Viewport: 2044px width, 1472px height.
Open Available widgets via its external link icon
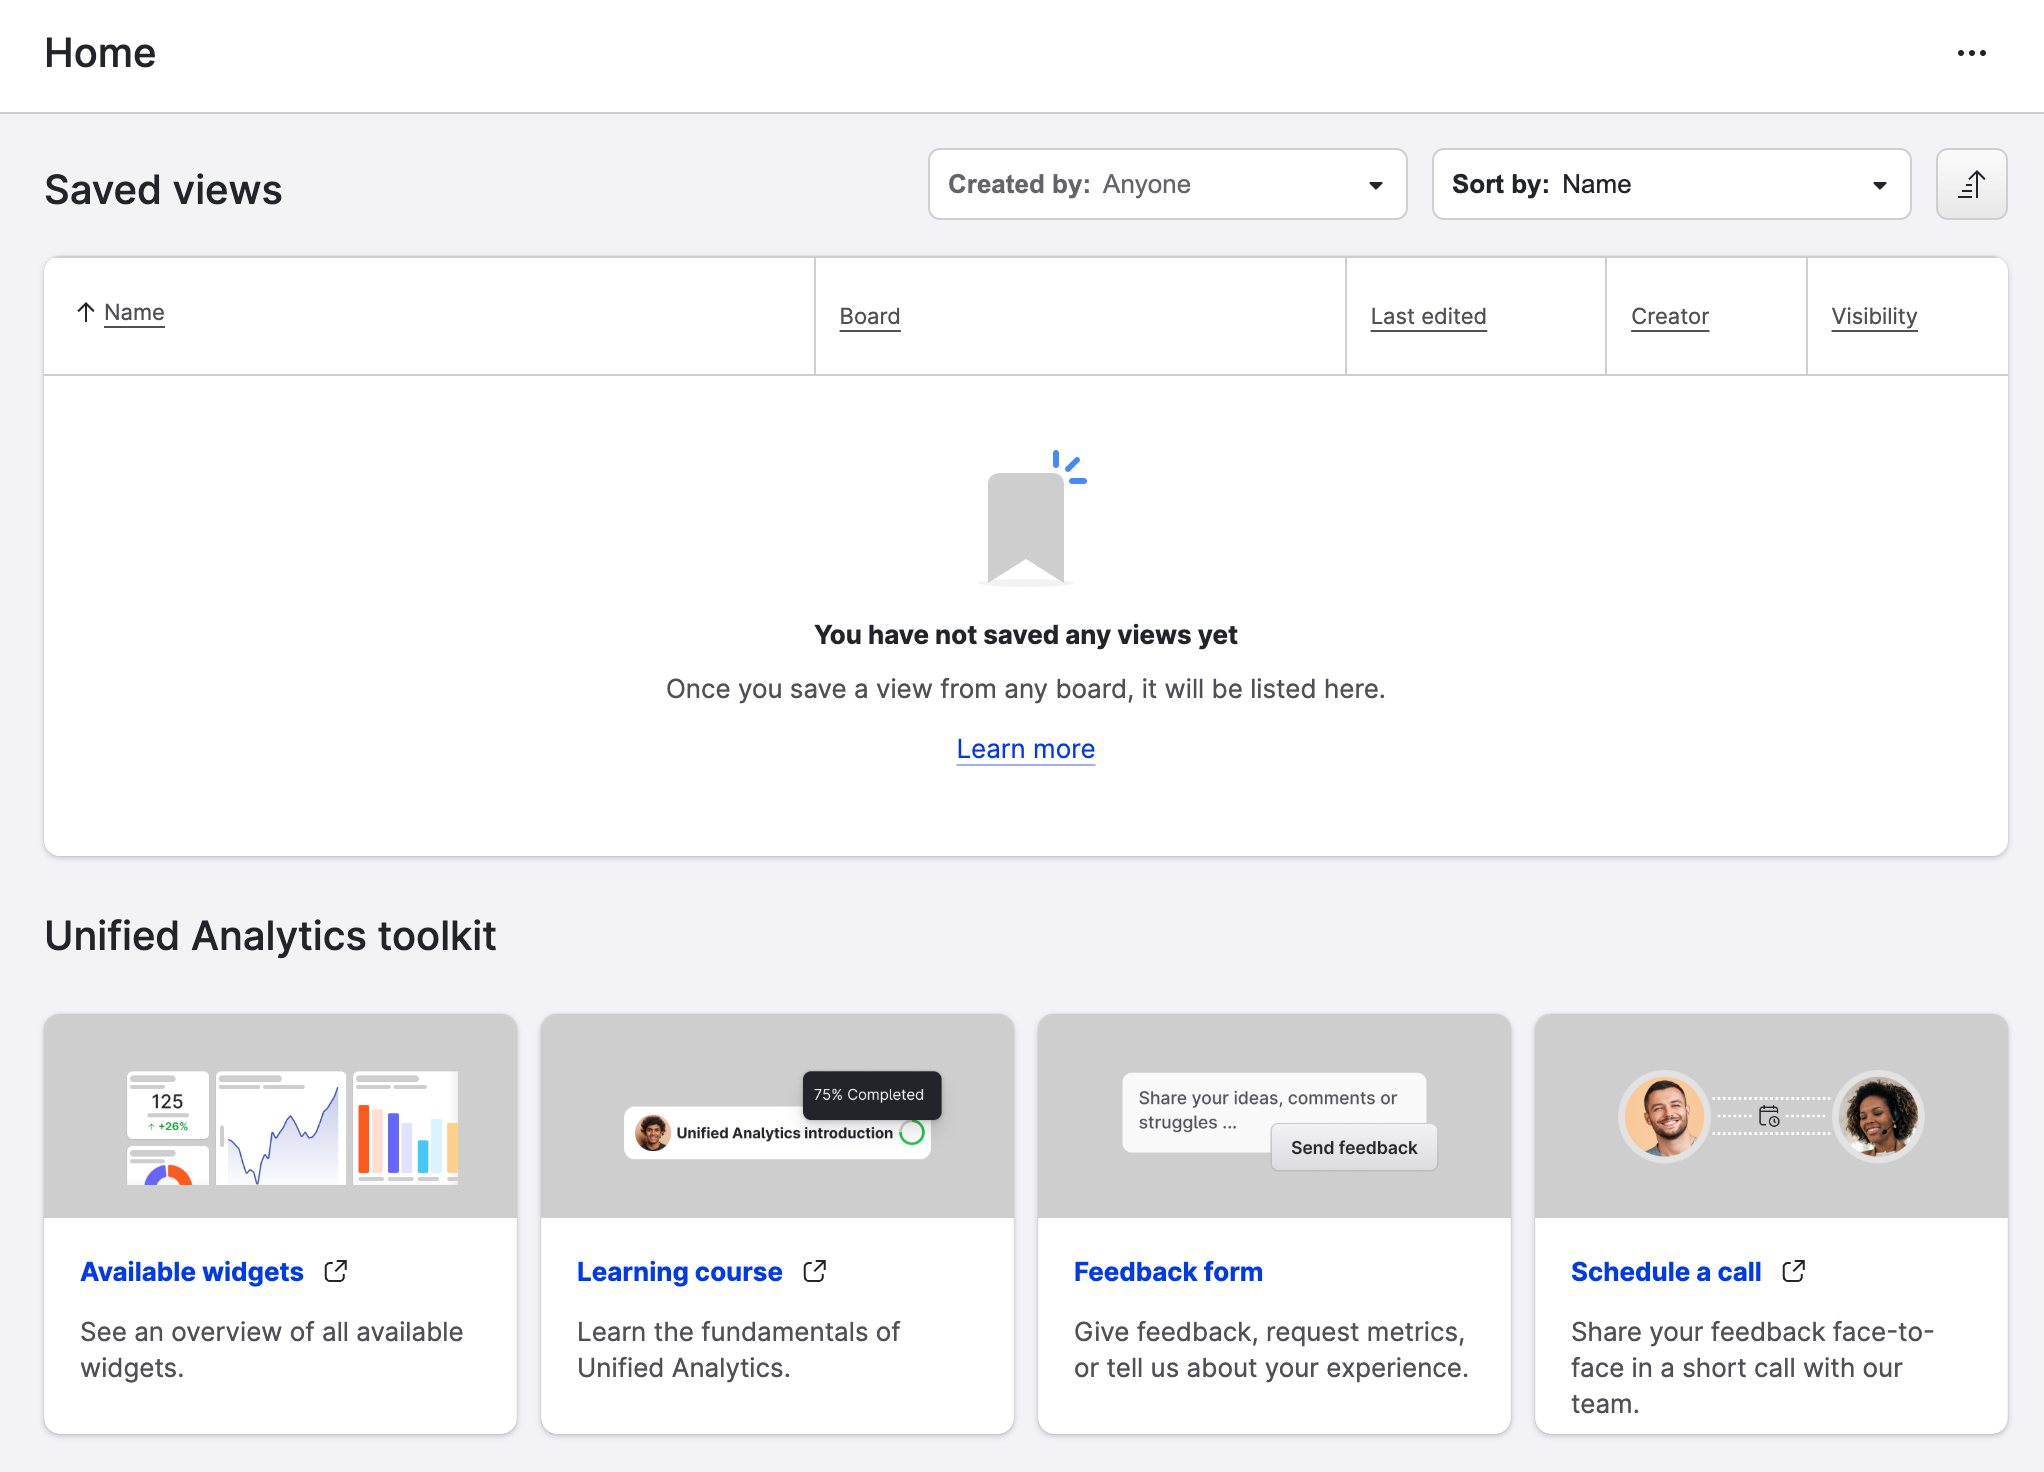[x=335, y=1271]
